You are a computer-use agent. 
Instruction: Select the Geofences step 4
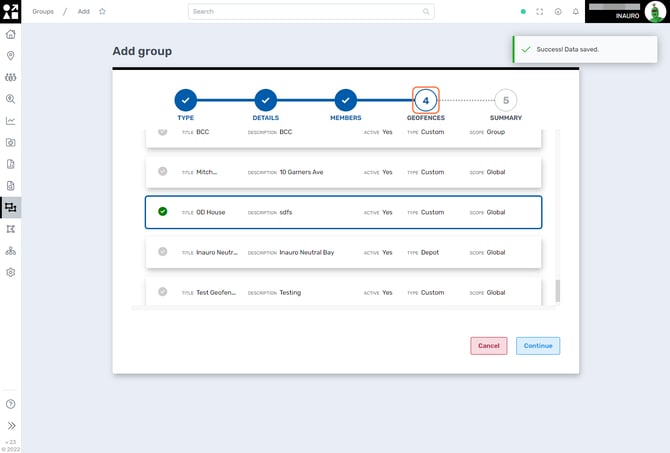pyautogui.click(x=426, y=100)
